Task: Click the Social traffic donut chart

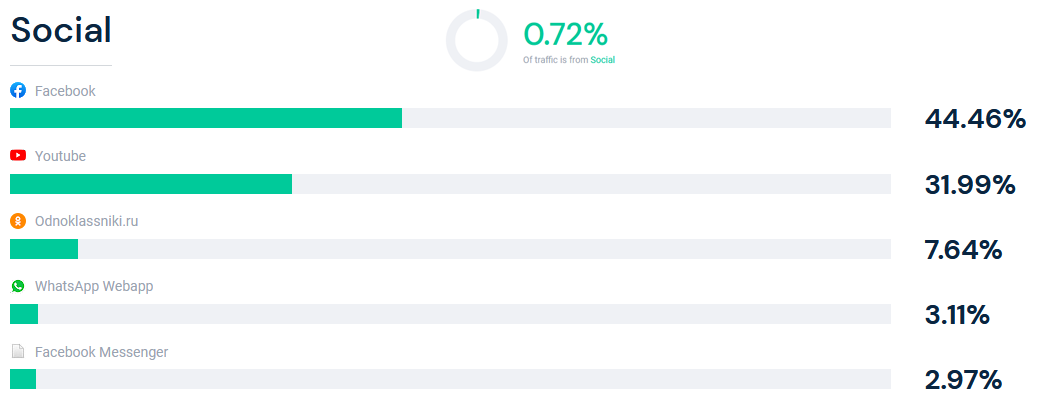Action: tap(477, 40)
